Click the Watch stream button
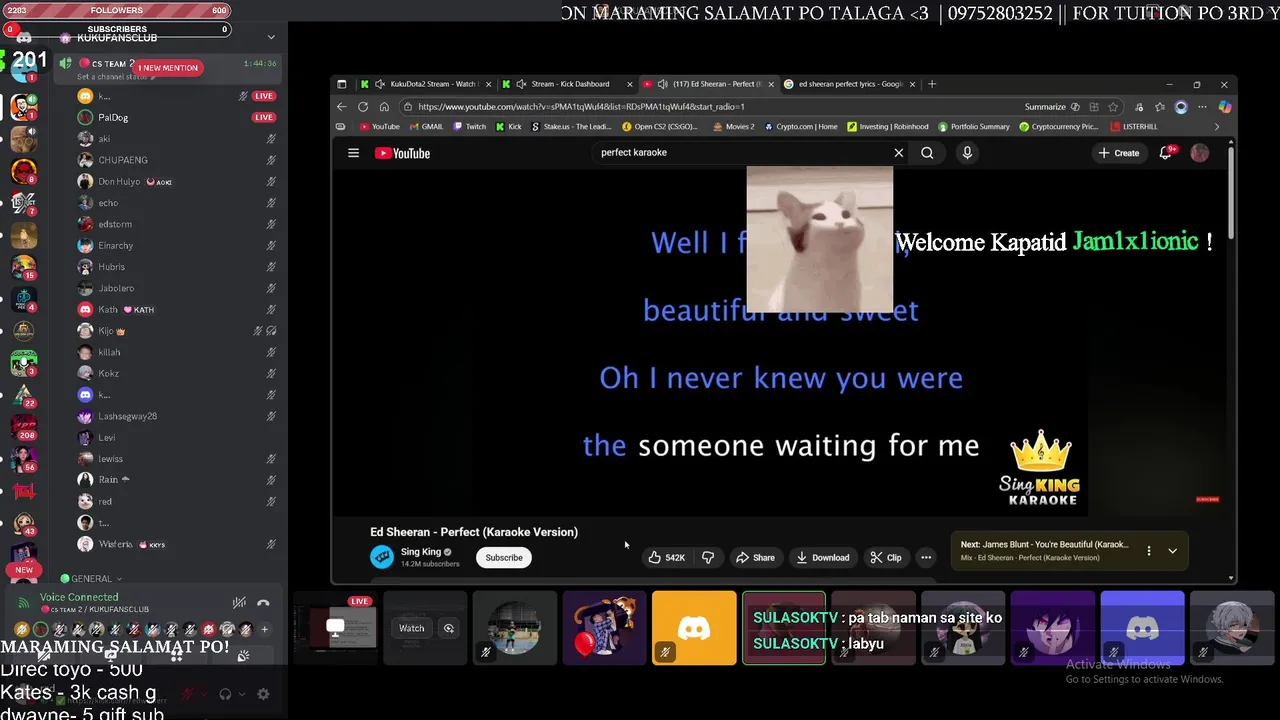The width and height of the screenshot is (1280, 720). pyautogui.click(x=412, y=628)
